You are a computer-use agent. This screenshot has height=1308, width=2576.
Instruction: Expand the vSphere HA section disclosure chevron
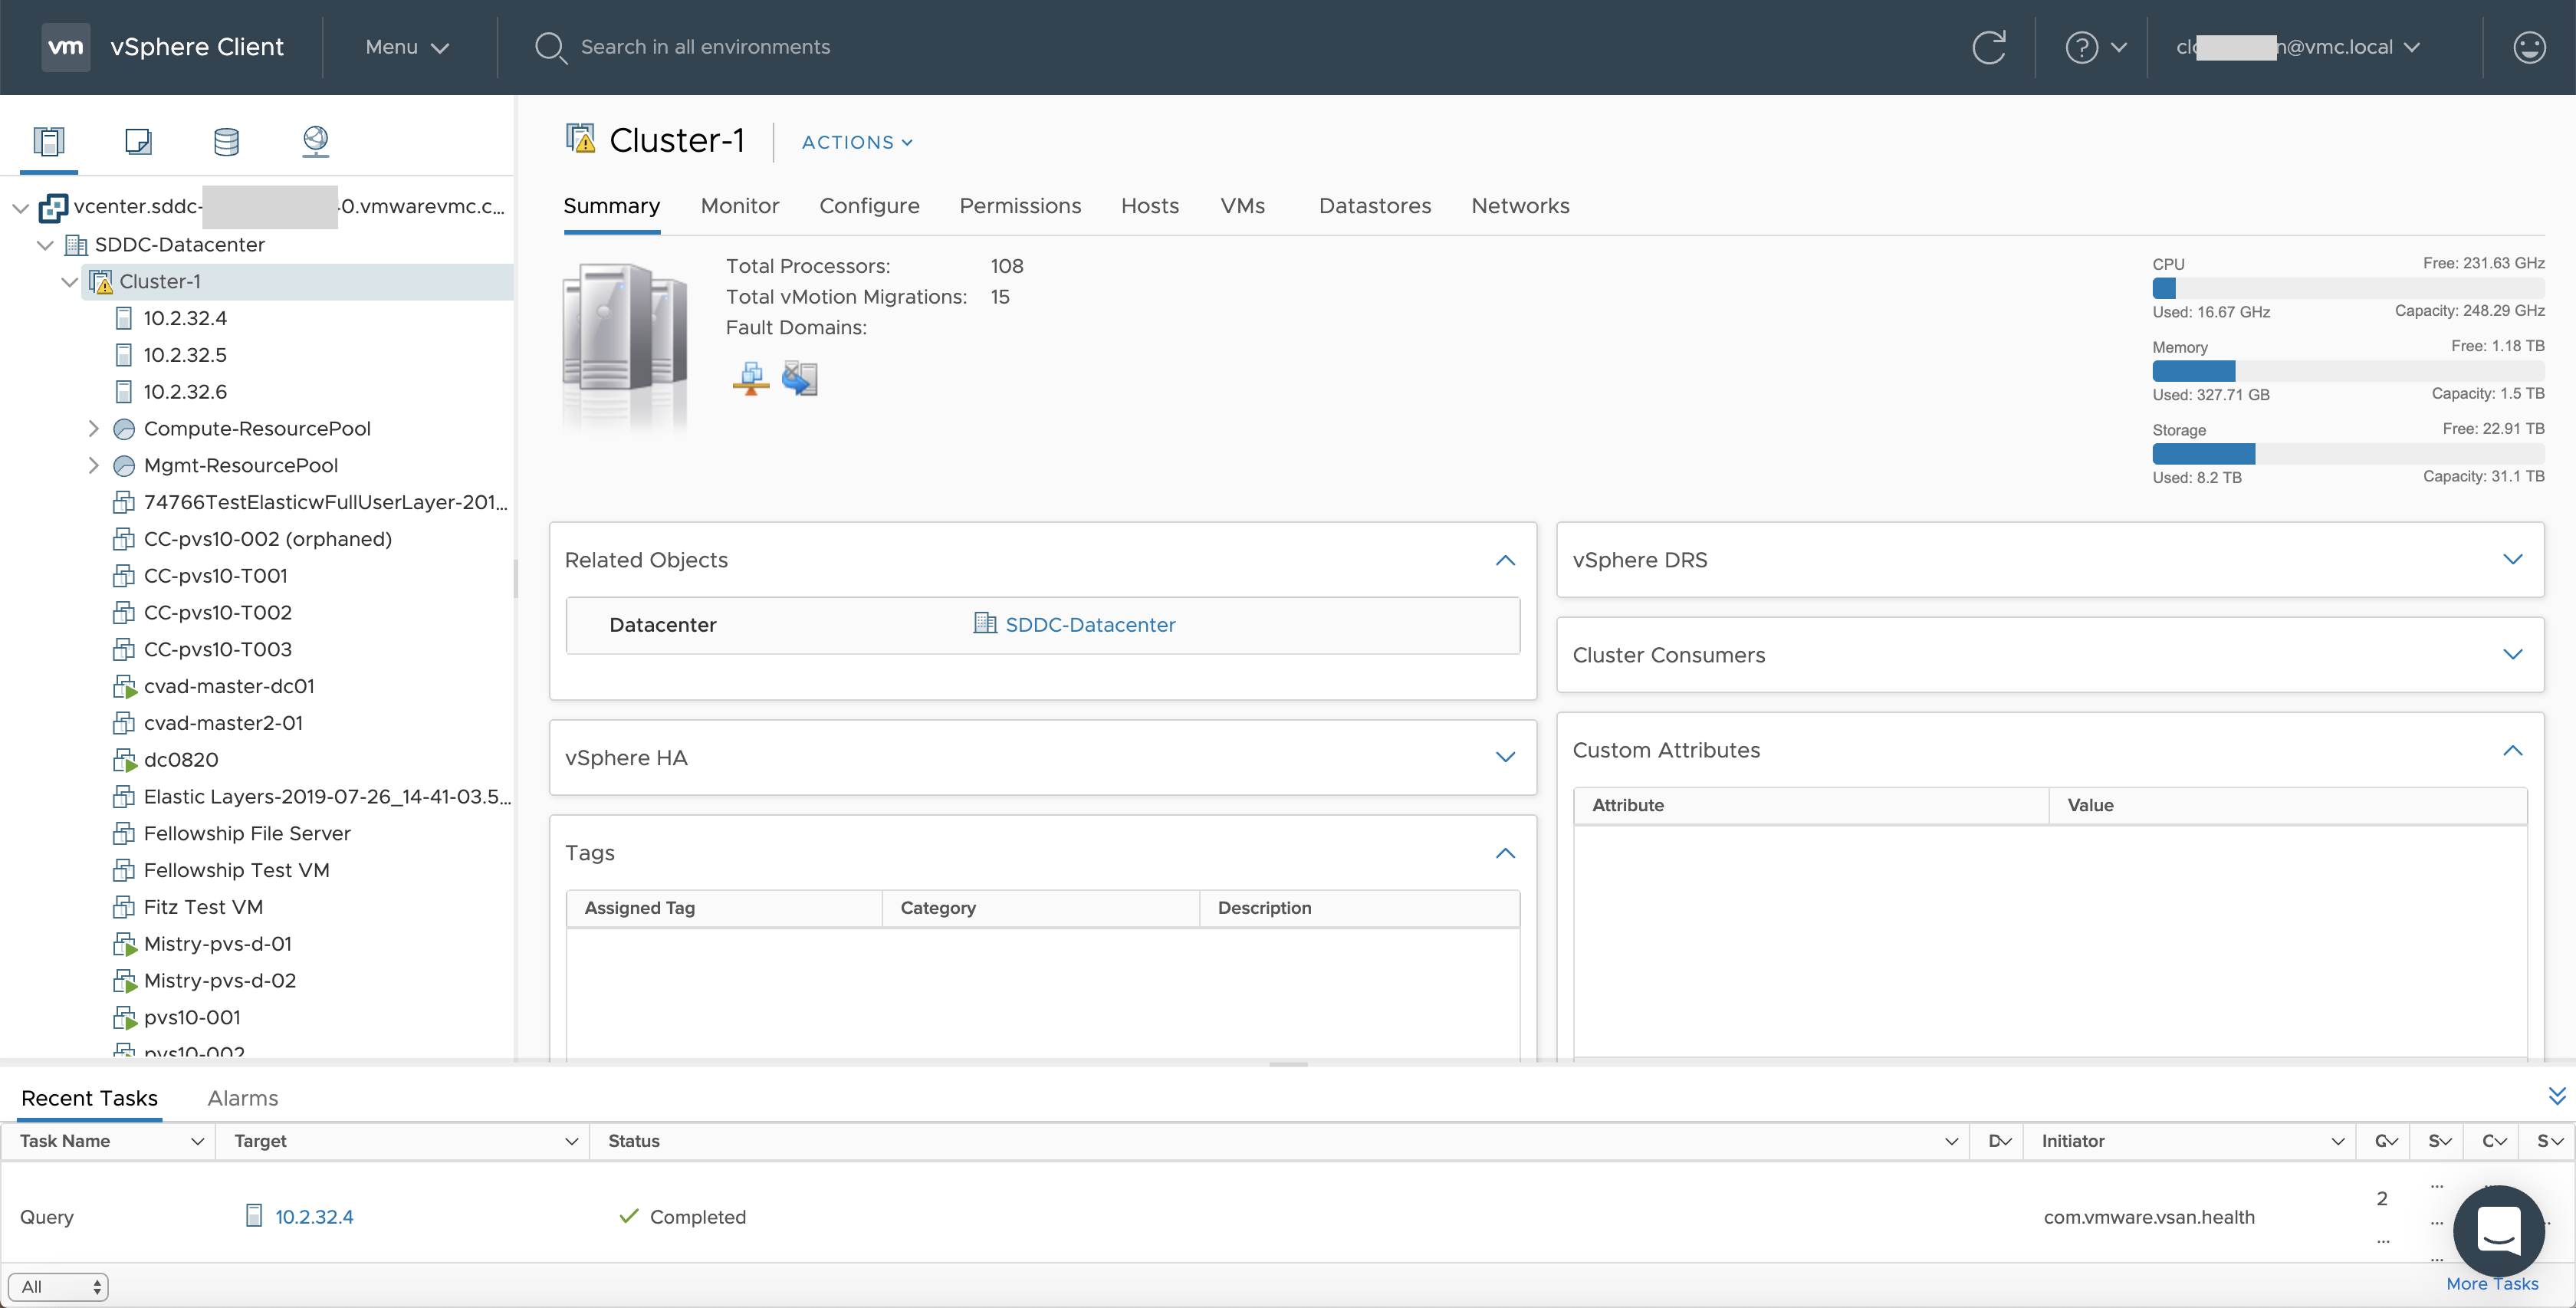[x=1502, y=758]
